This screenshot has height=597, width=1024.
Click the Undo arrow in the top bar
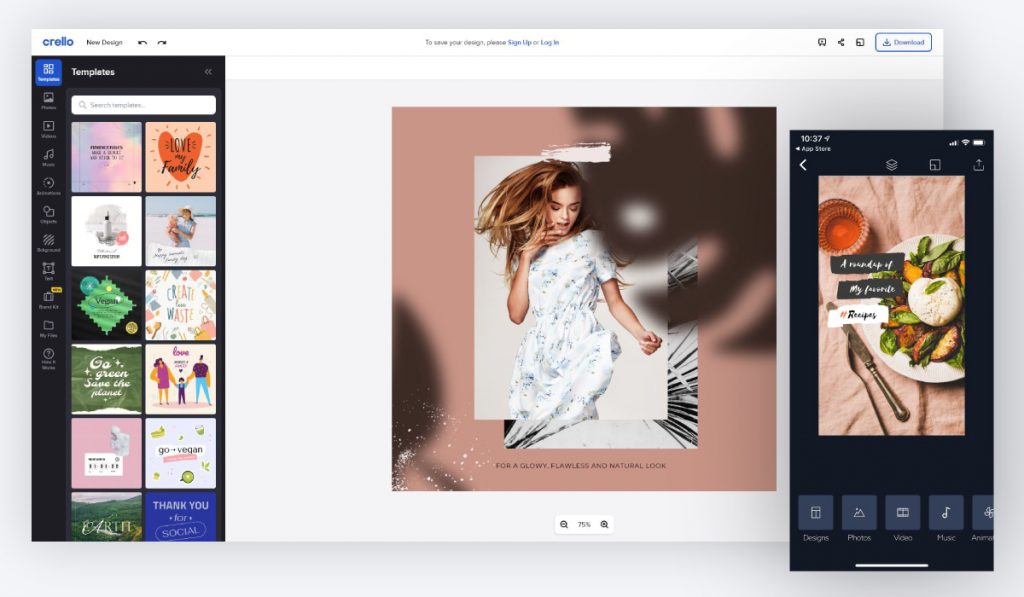[x=143, y=42]
